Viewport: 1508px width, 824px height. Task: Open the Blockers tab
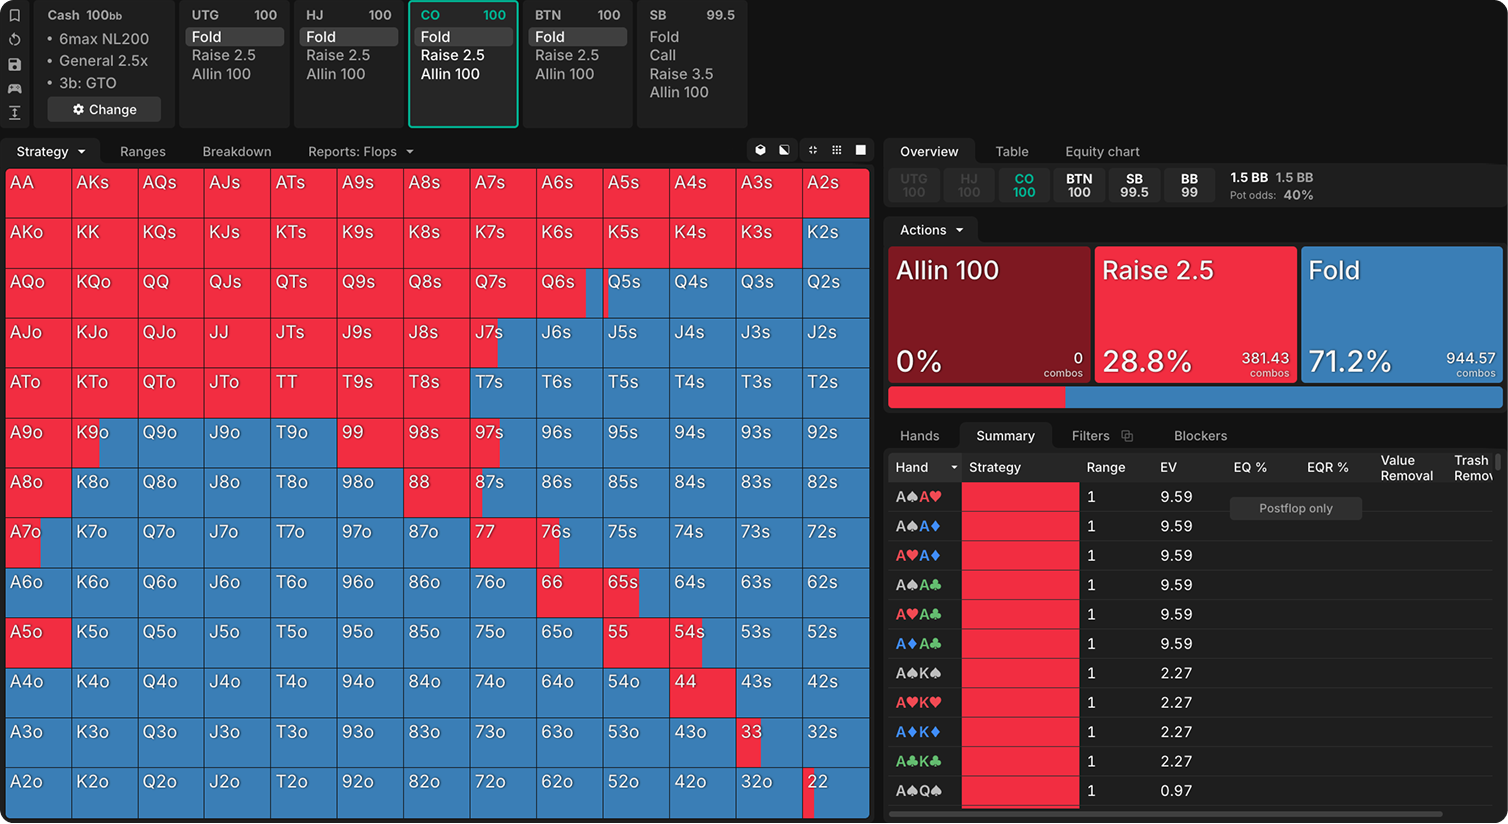[1200, 436]
